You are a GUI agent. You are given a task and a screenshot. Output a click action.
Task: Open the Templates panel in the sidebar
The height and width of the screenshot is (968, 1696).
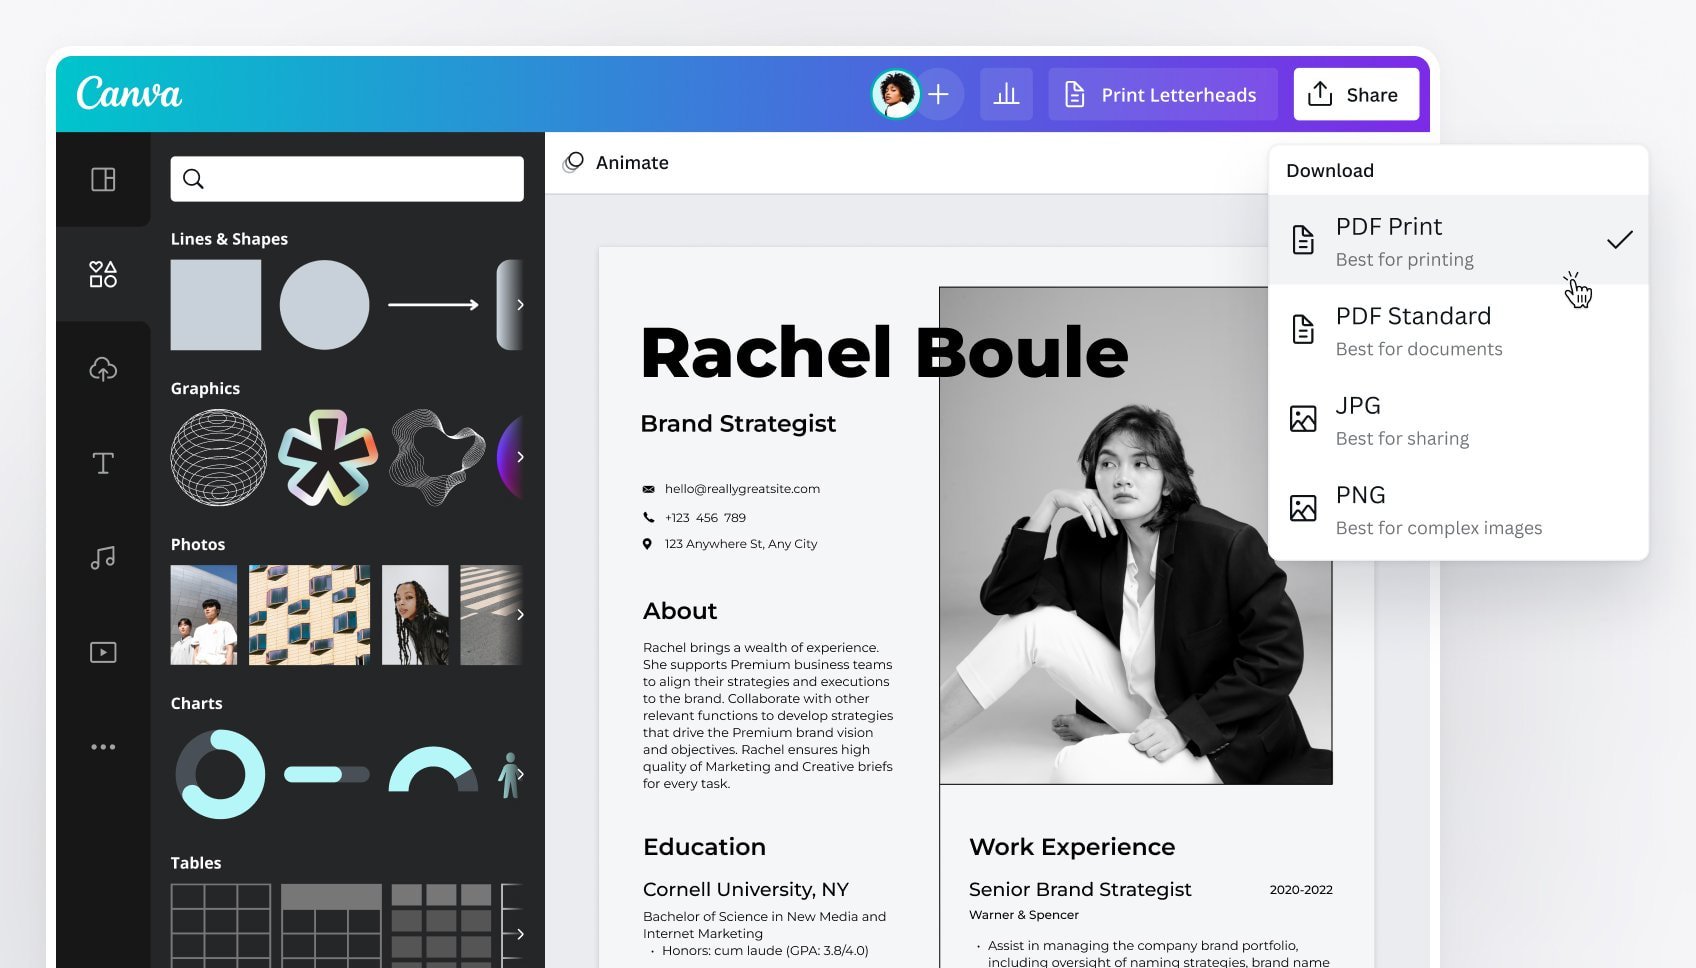pyautogui.click(x=103, y=180)
